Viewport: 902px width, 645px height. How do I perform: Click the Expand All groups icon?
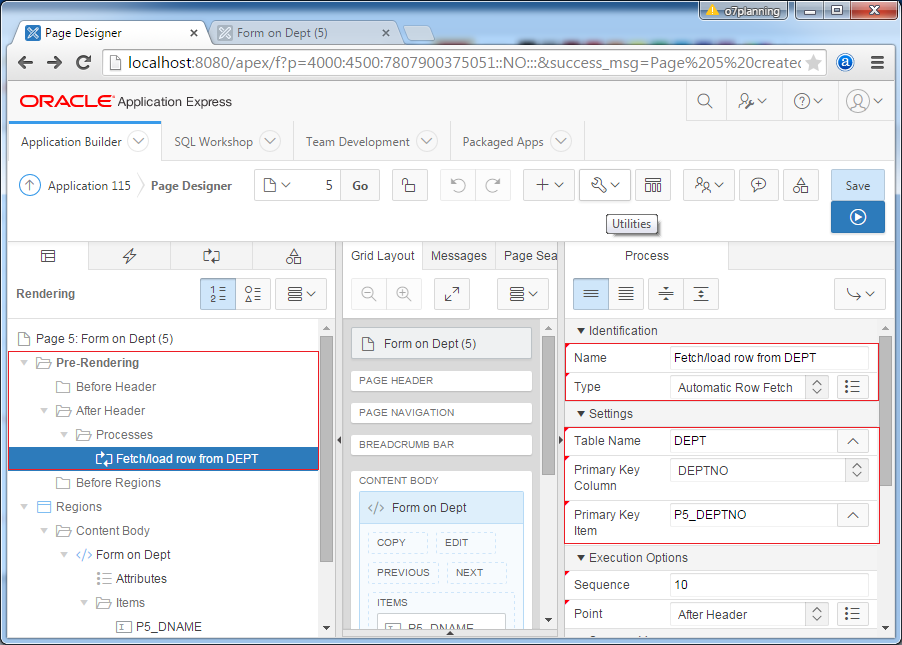click(x=701, y=294)
